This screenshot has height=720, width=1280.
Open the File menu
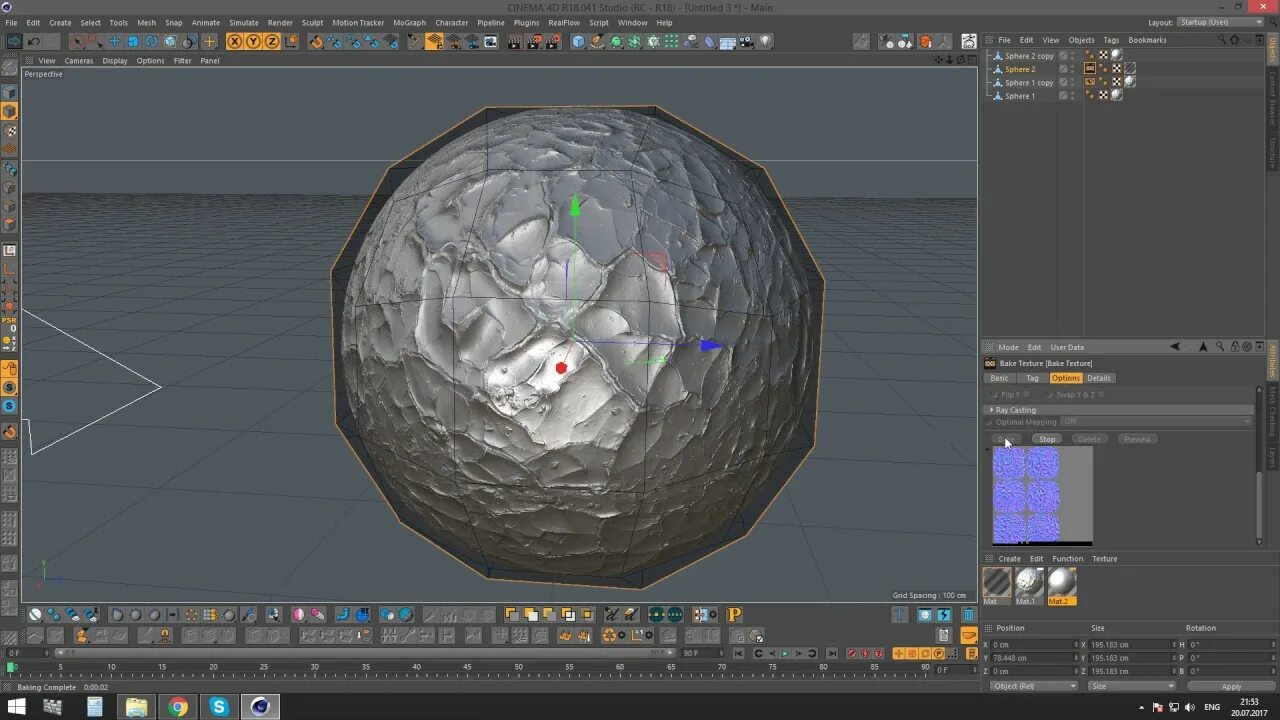(x=12, y=22)
